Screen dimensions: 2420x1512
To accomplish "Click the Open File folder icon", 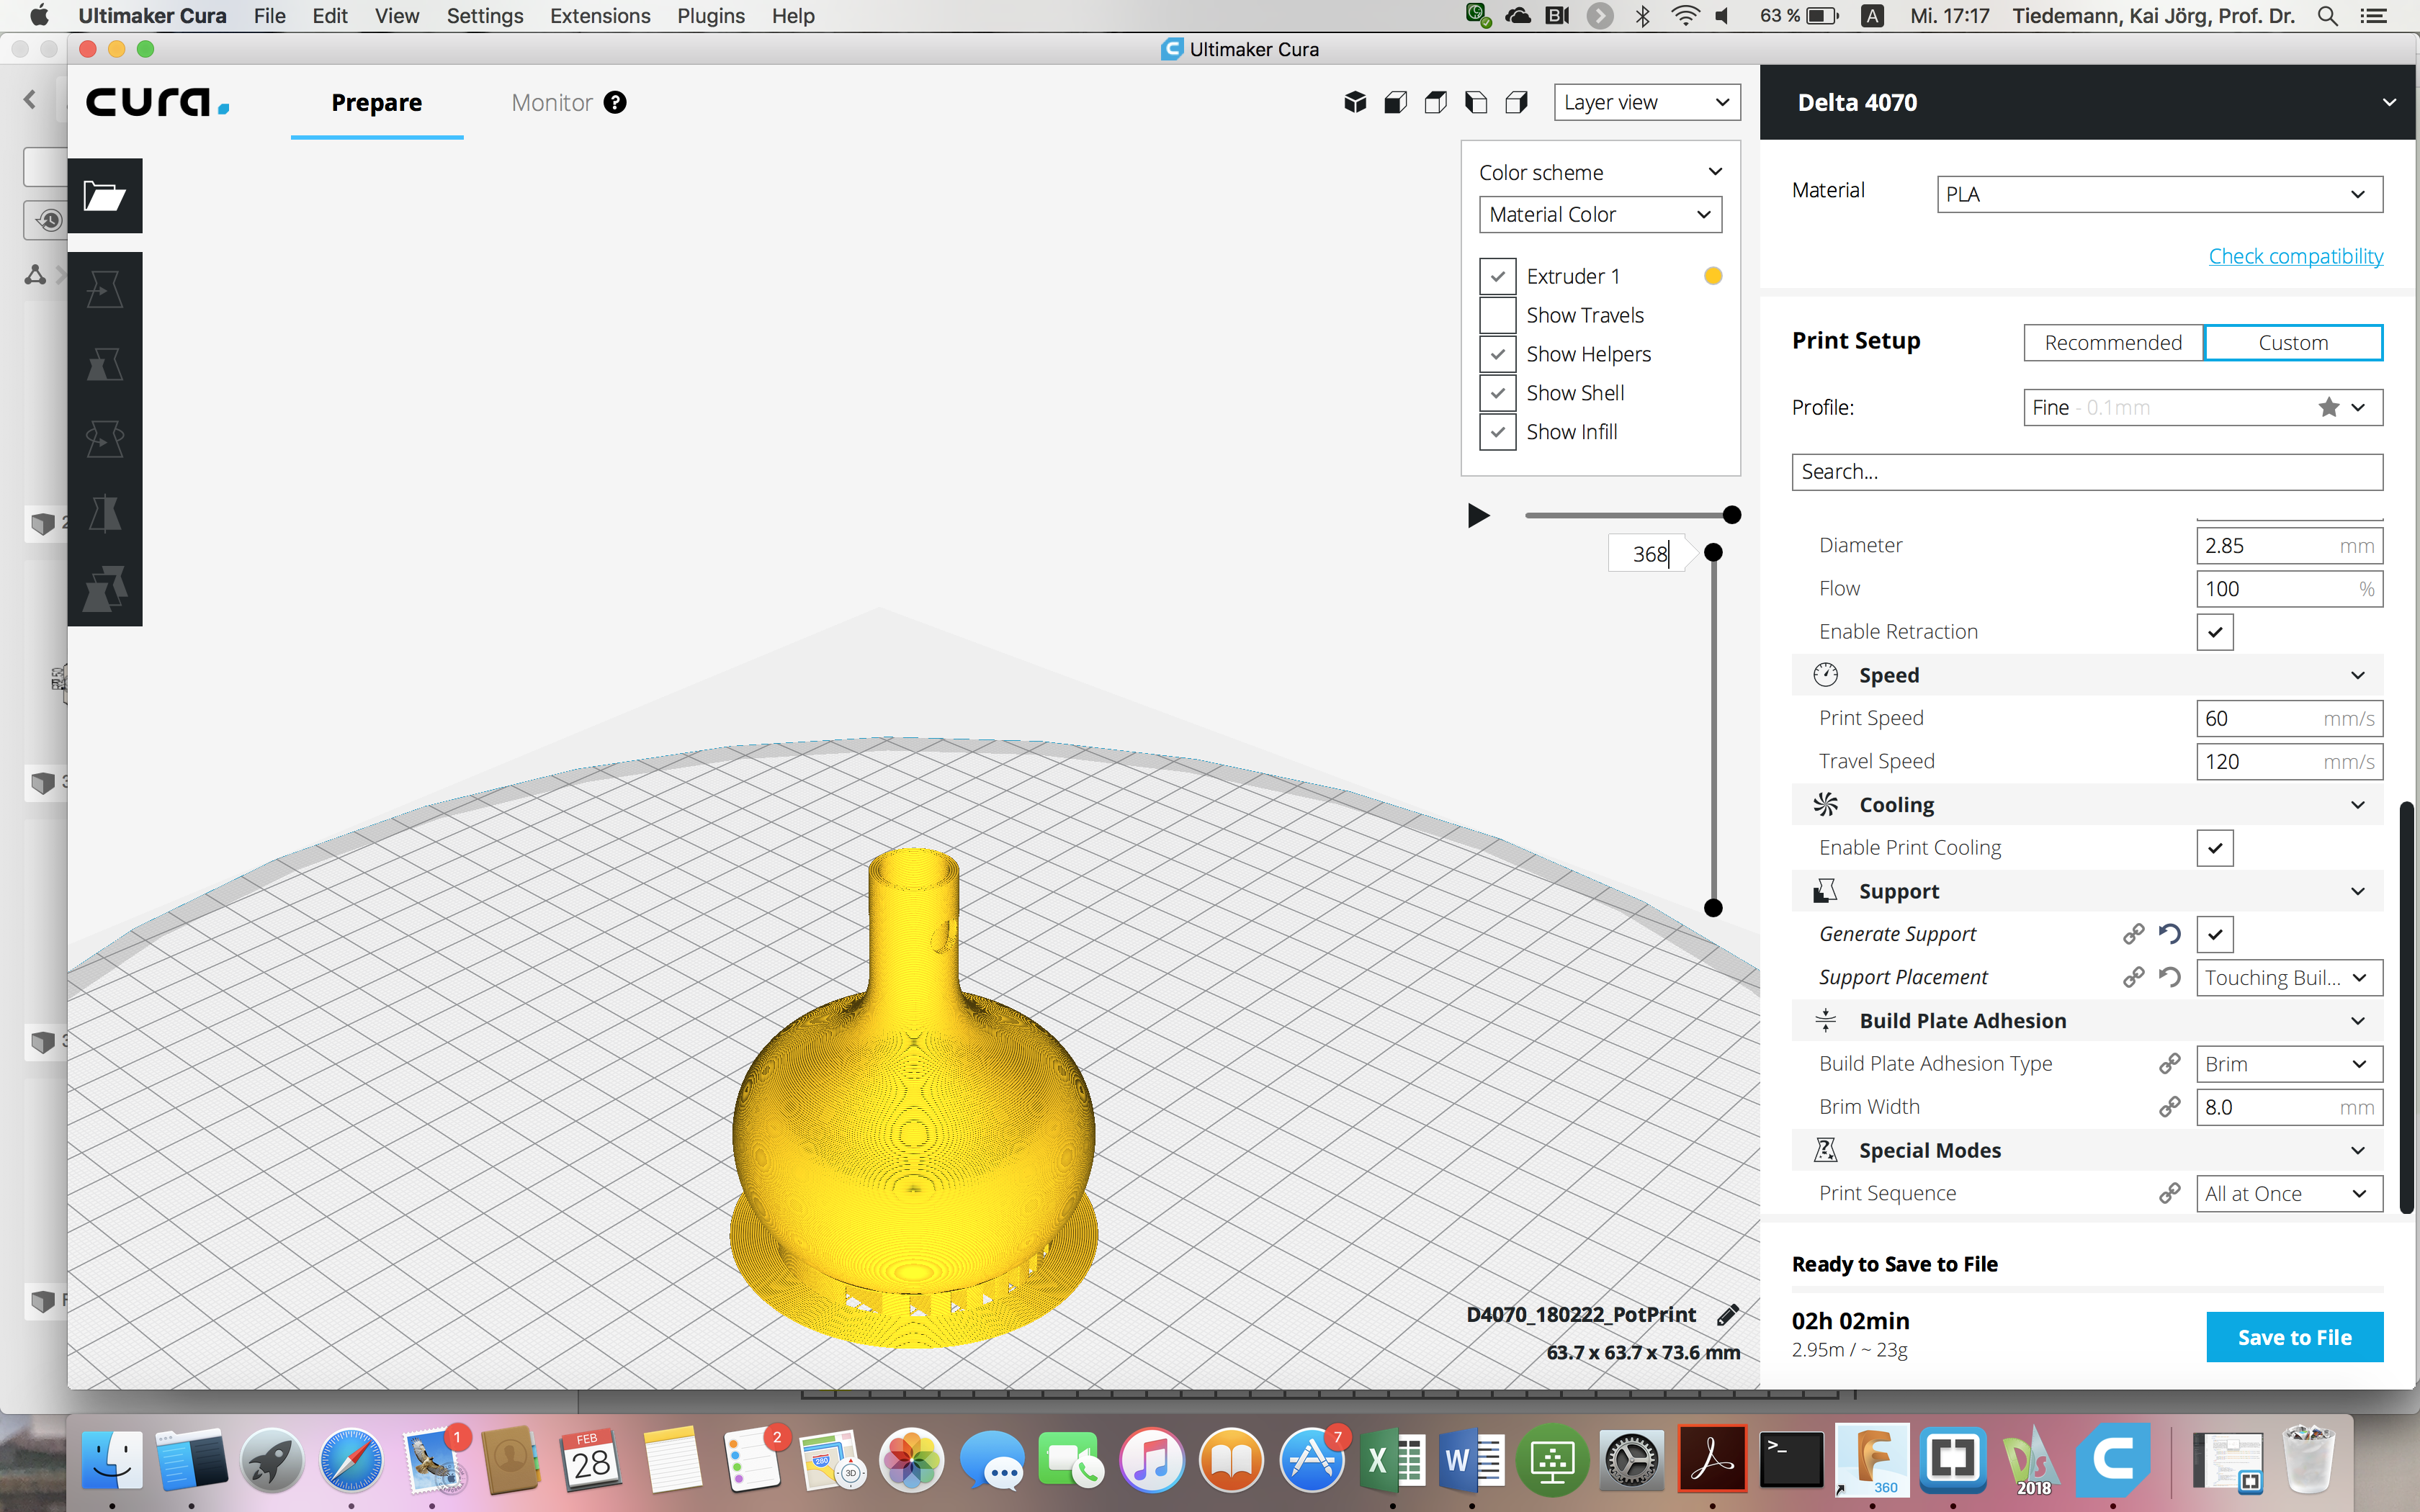I will tap(104, 195).
